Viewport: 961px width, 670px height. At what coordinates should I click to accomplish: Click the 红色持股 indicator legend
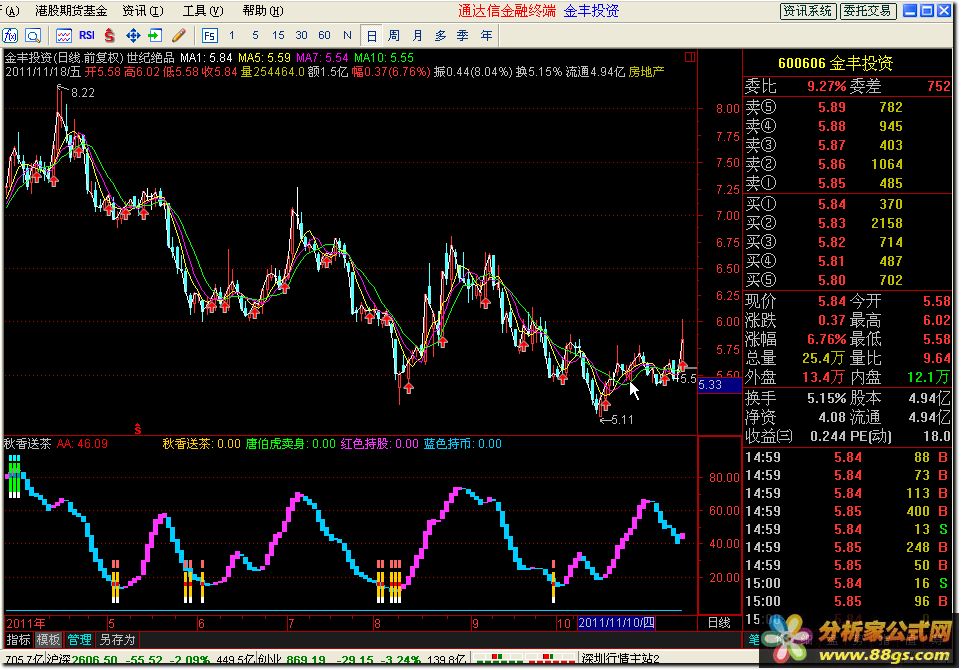(x=379, y=443)
